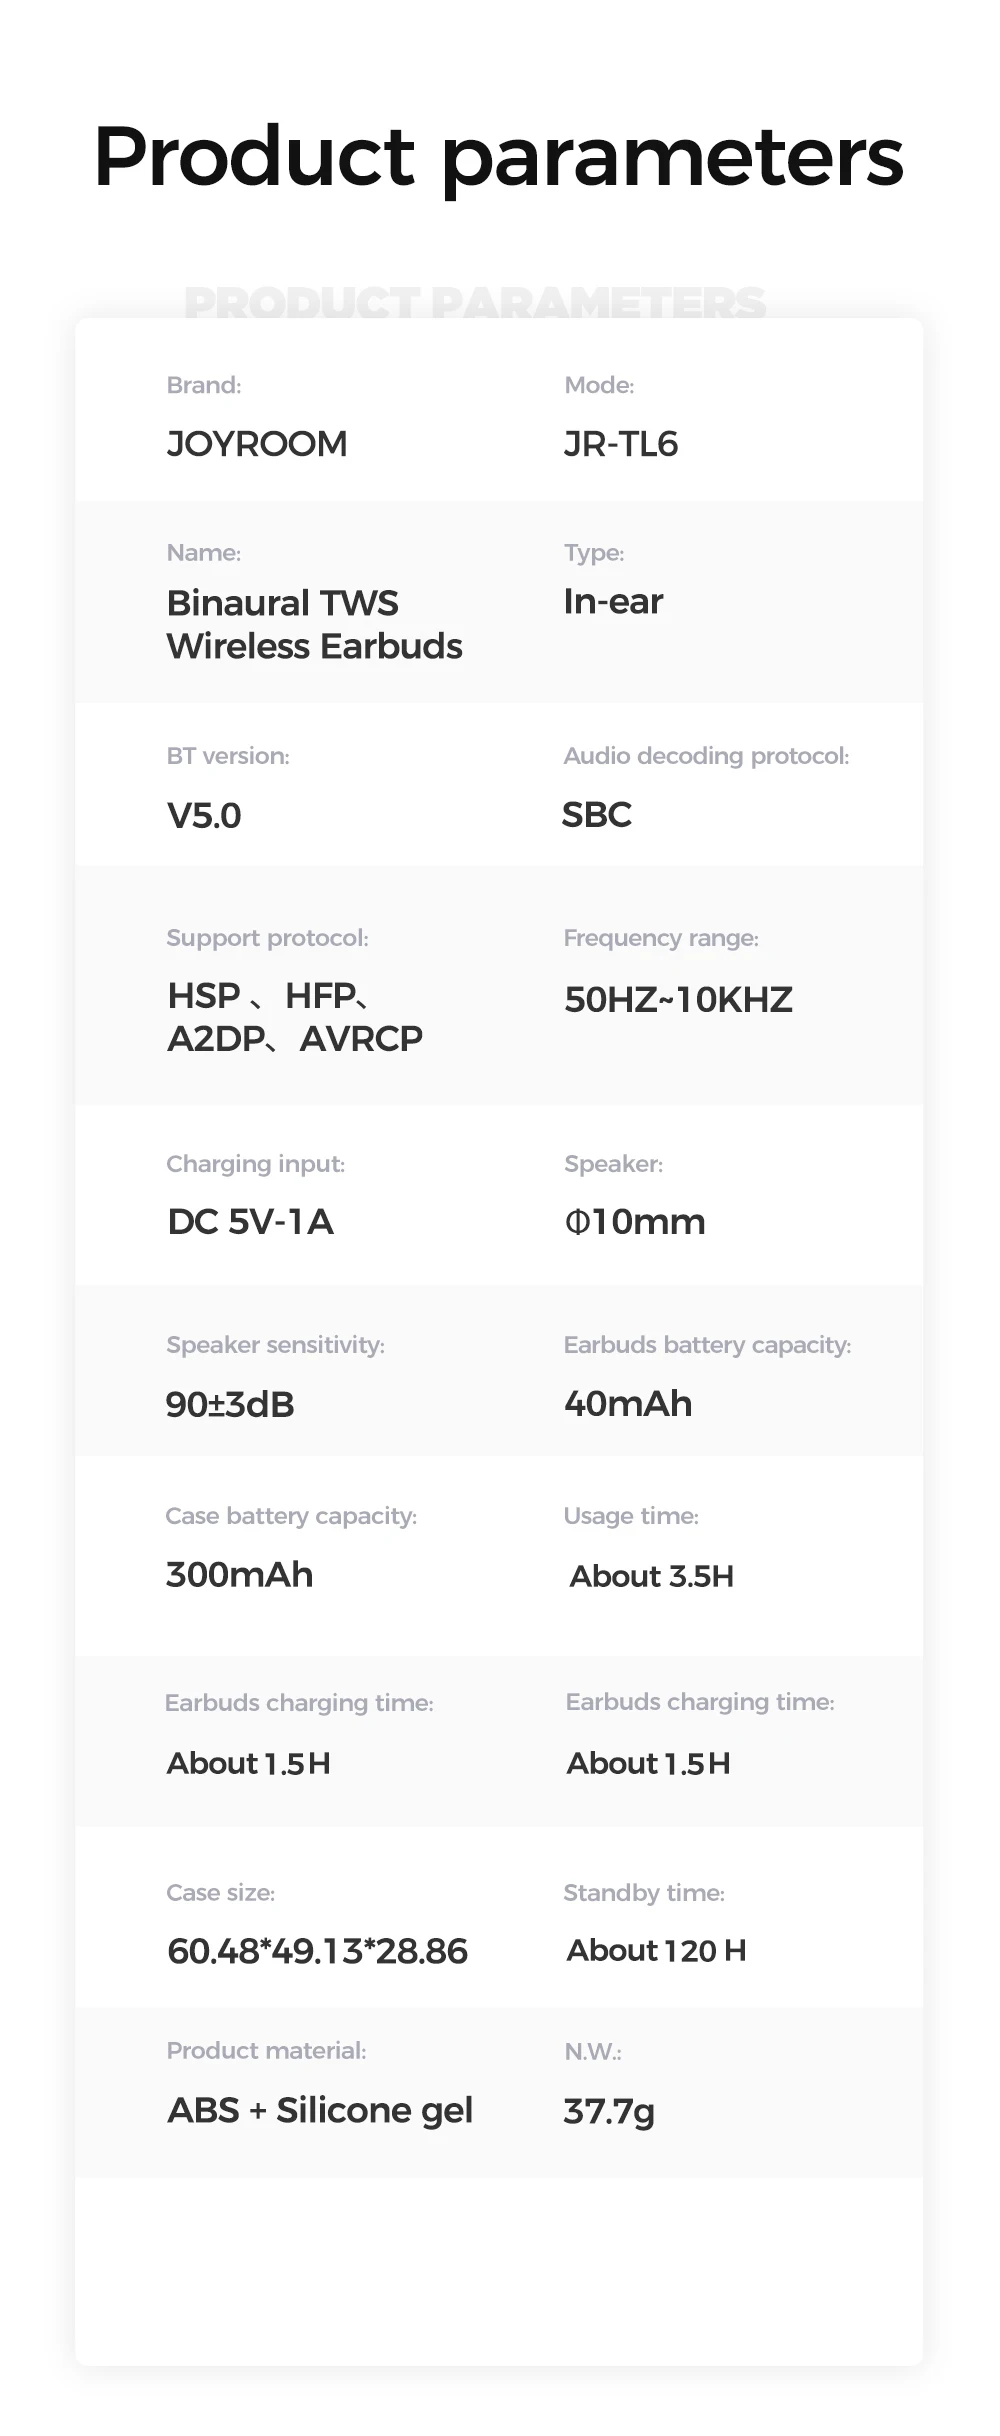Select the 90±3dB speaker sensitivity value

(230, 1404)
